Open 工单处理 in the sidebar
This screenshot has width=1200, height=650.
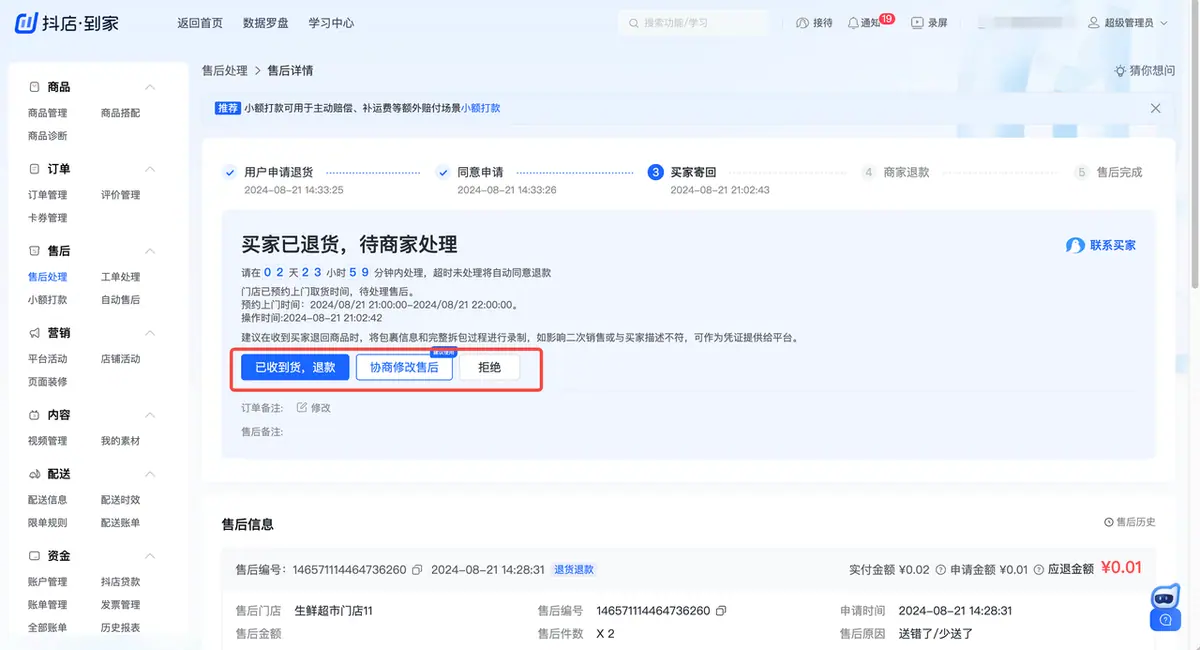(x=121, y=277)
